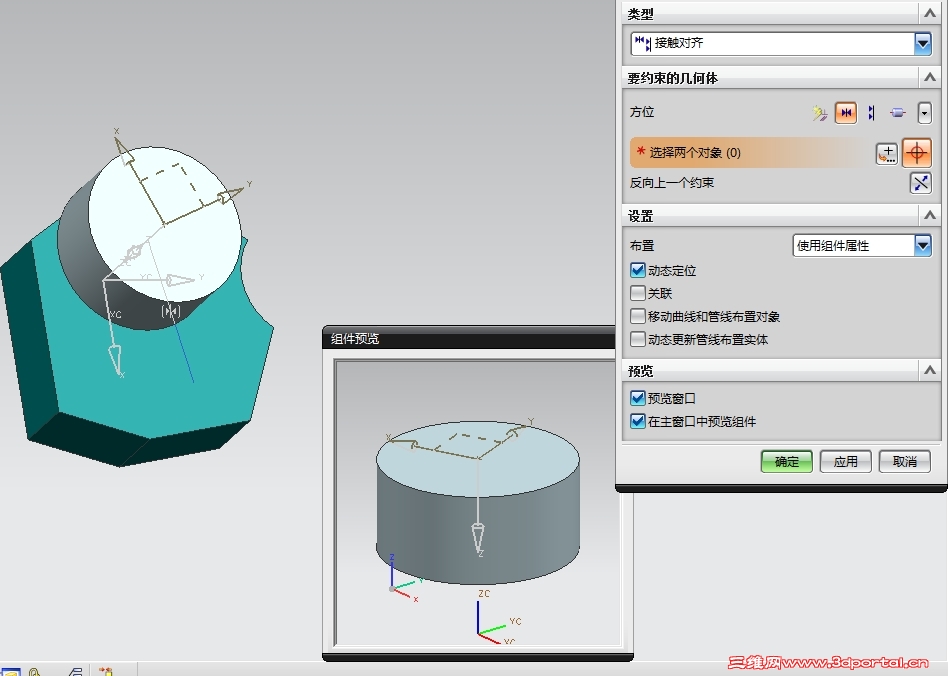Select the align orientation icon
This screenshot has width=948, height=676.
click(871, 112)
